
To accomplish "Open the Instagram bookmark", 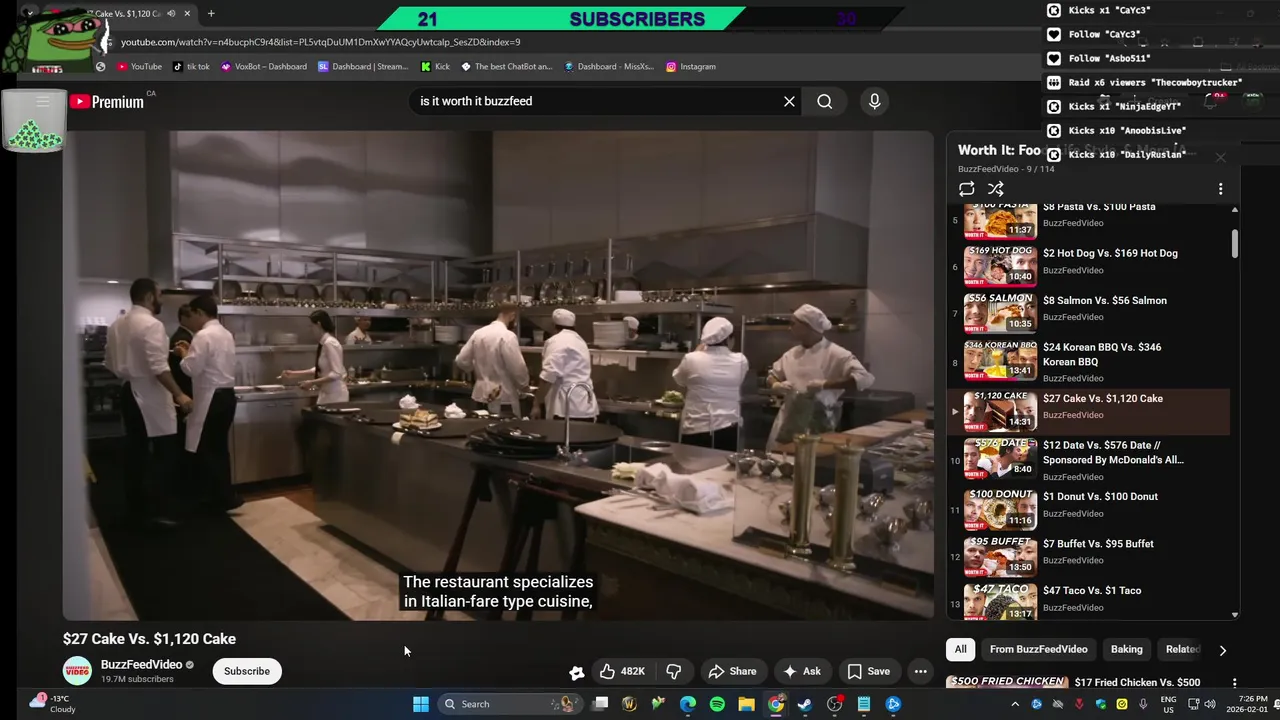I will pos(691,66).
